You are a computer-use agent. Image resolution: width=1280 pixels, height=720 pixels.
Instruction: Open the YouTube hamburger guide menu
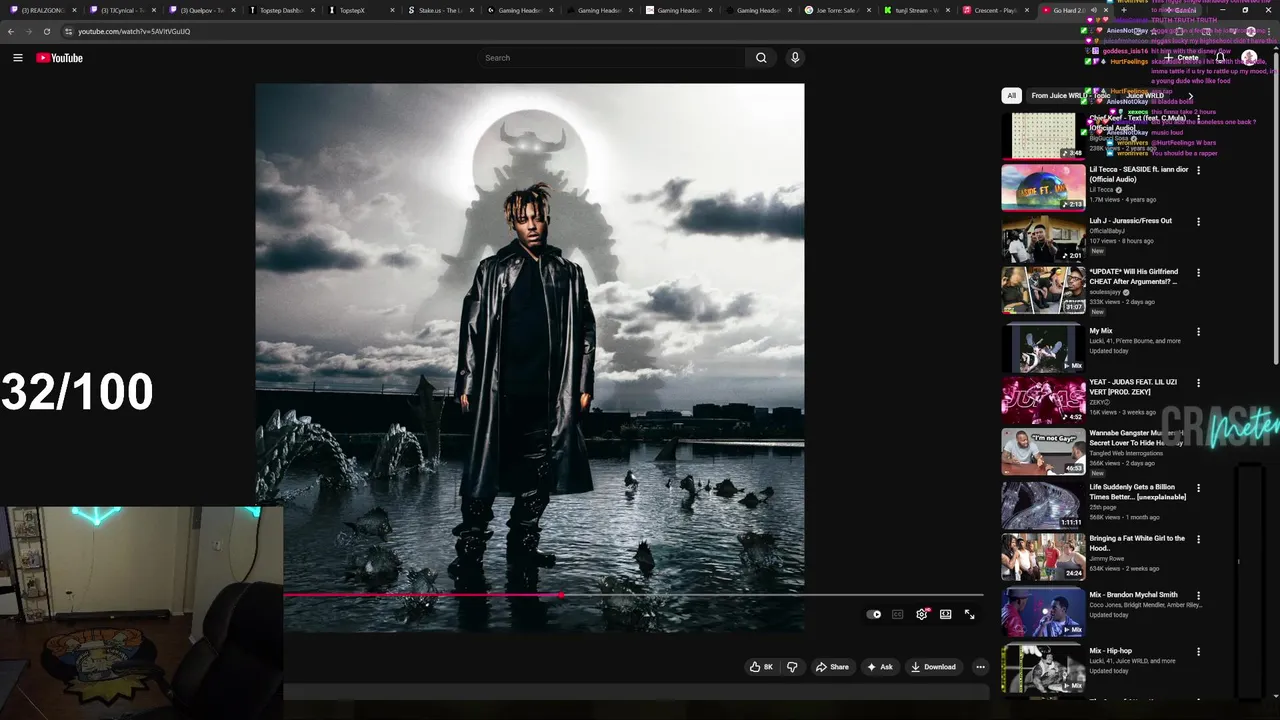point(18,58)
